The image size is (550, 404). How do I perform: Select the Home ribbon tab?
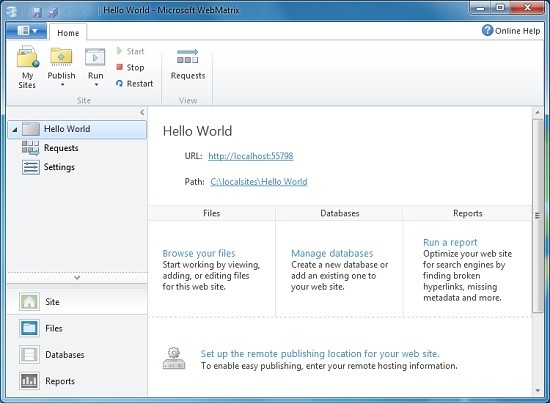point(68,33)
